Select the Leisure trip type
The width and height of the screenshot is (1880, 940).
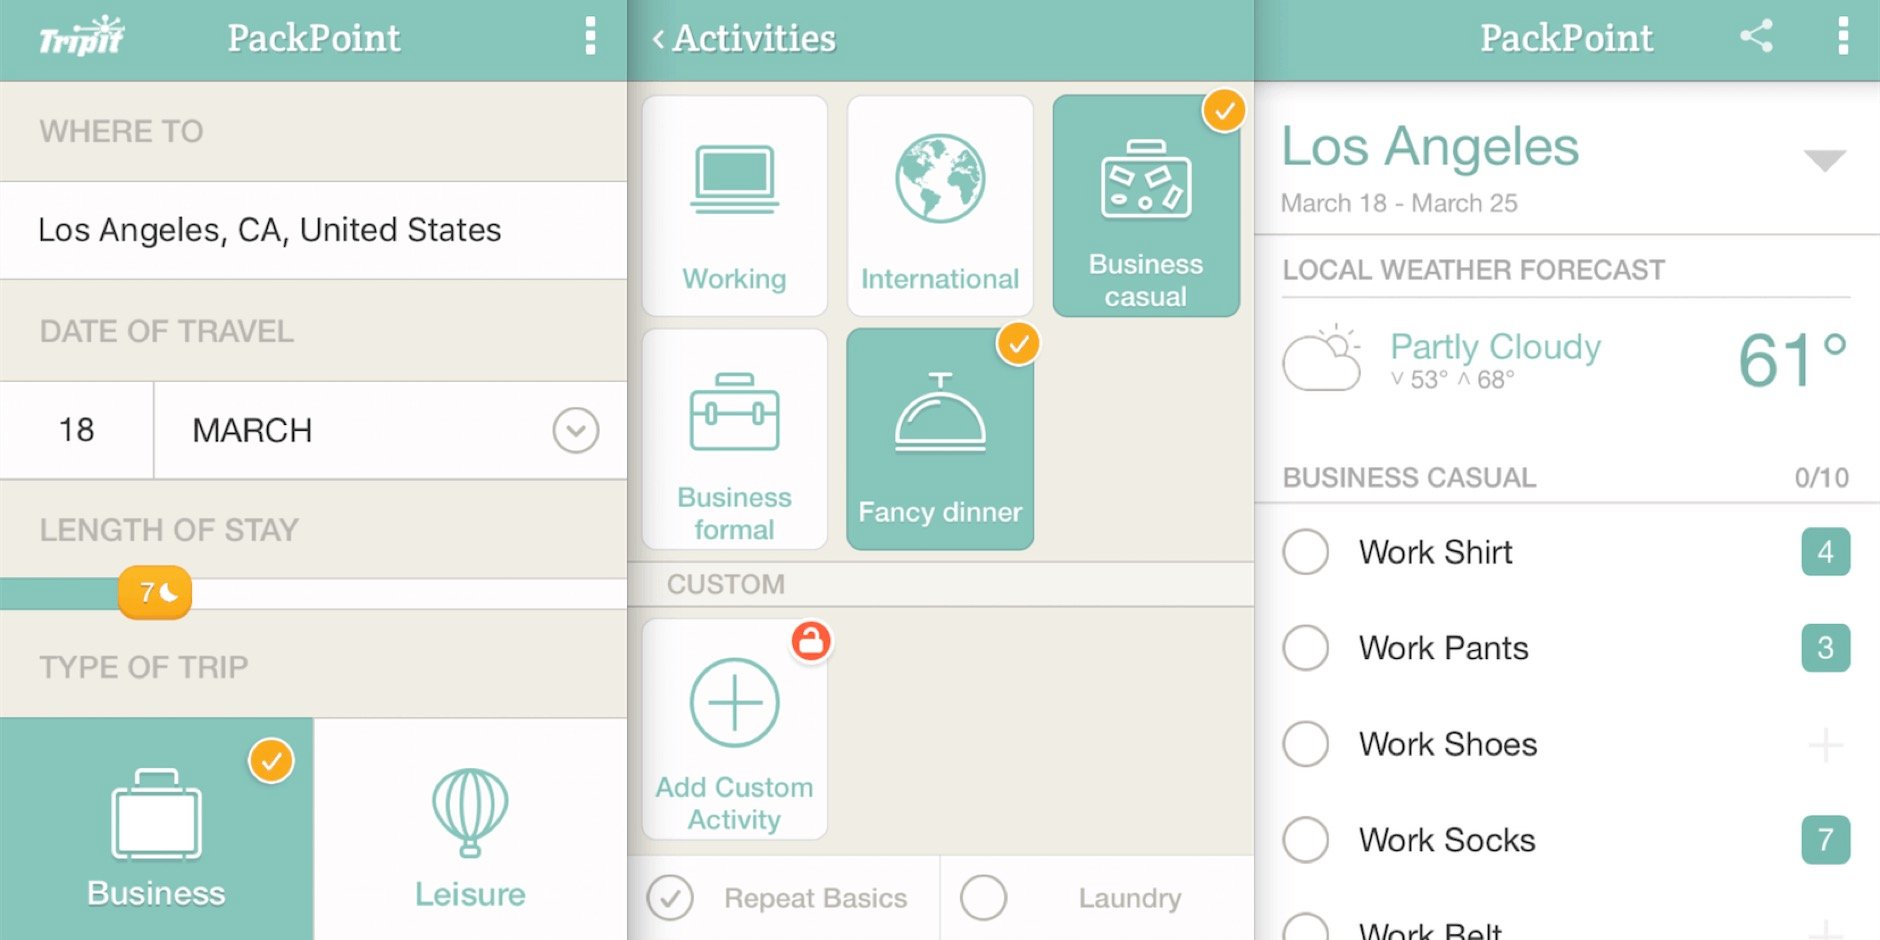tap(470, 830)
